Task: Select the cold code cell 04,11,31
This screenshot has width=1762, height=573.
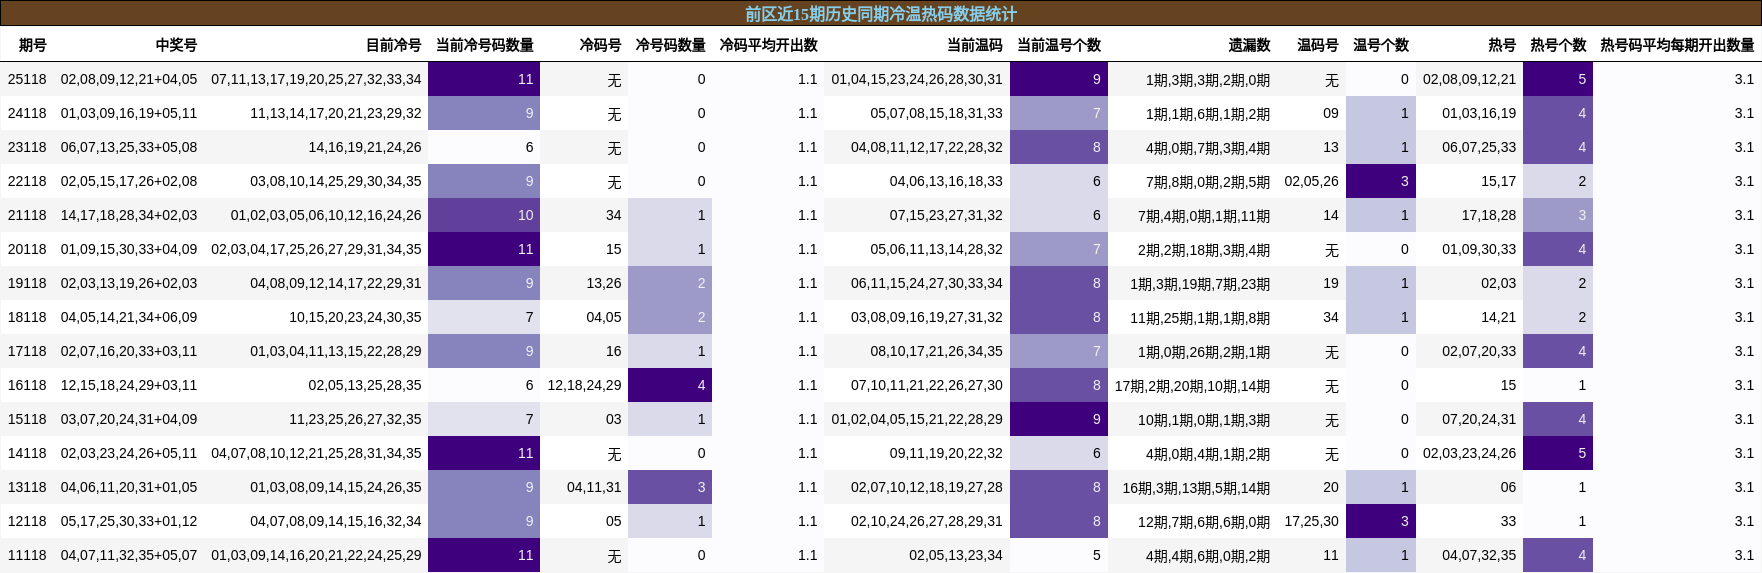Action: pyautogui.click(x=594, y=487)
